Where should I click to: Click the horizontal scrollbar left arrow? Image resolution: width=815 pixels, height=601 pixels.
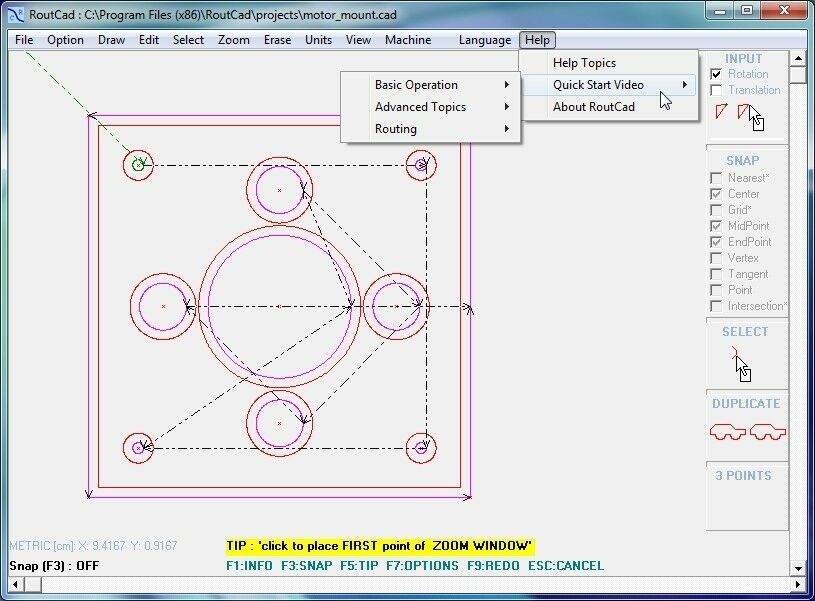coord(16,585)
